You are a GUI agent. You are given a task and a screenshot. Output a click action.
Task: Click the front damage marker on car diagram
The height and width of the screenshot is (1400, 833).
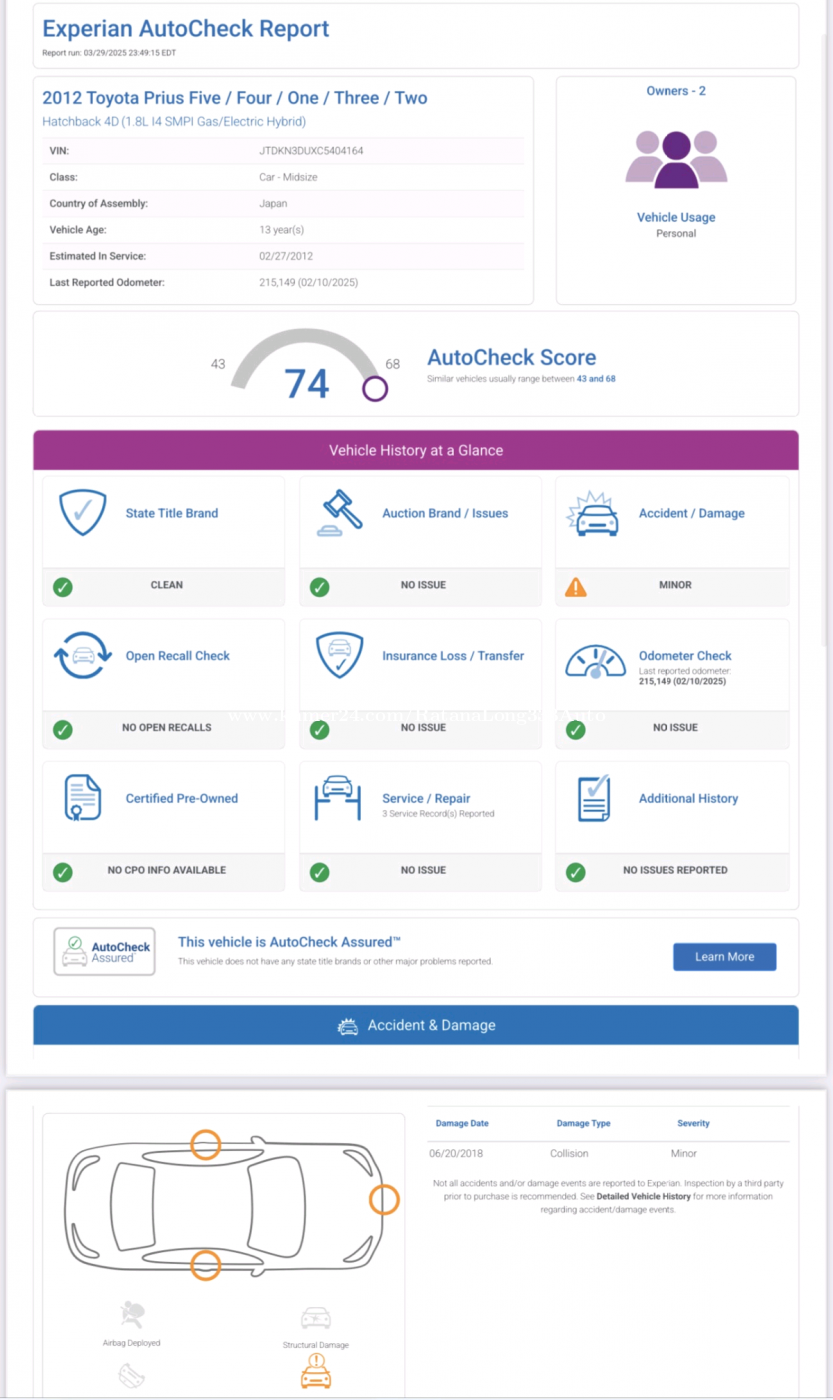click(x=384, y=1200)
